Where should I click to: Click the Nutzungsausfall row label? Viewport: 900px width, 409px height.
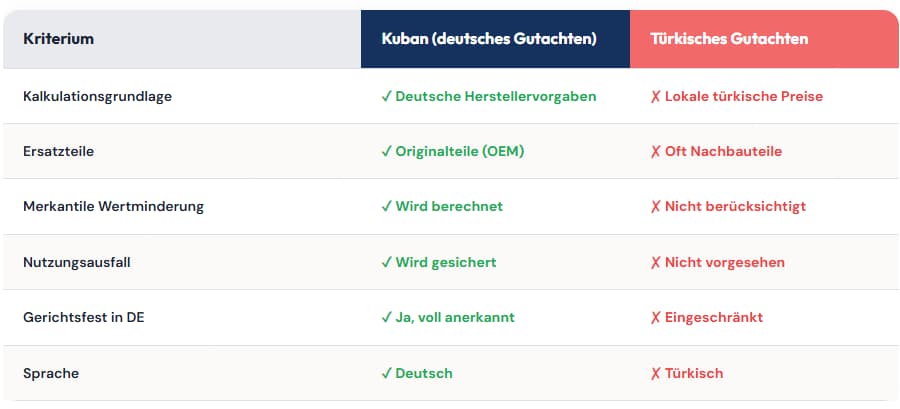(77, 263)
